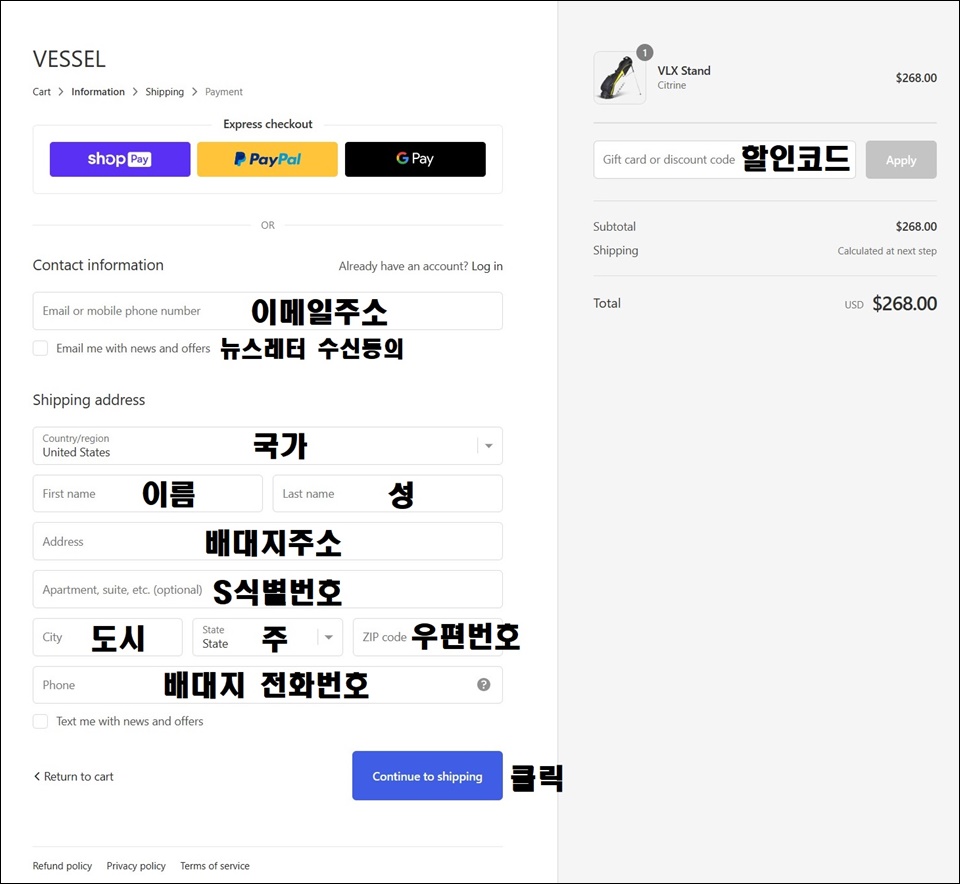The height and width of the screenshot is (884, 960).
Task: Open the Terms of service link
Action: 215,866
